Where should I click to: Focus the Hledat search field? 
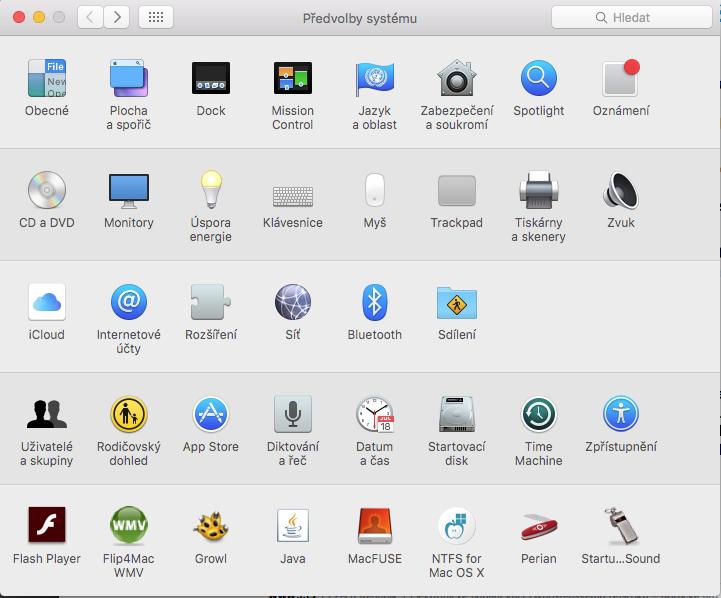tap(632, 17)
